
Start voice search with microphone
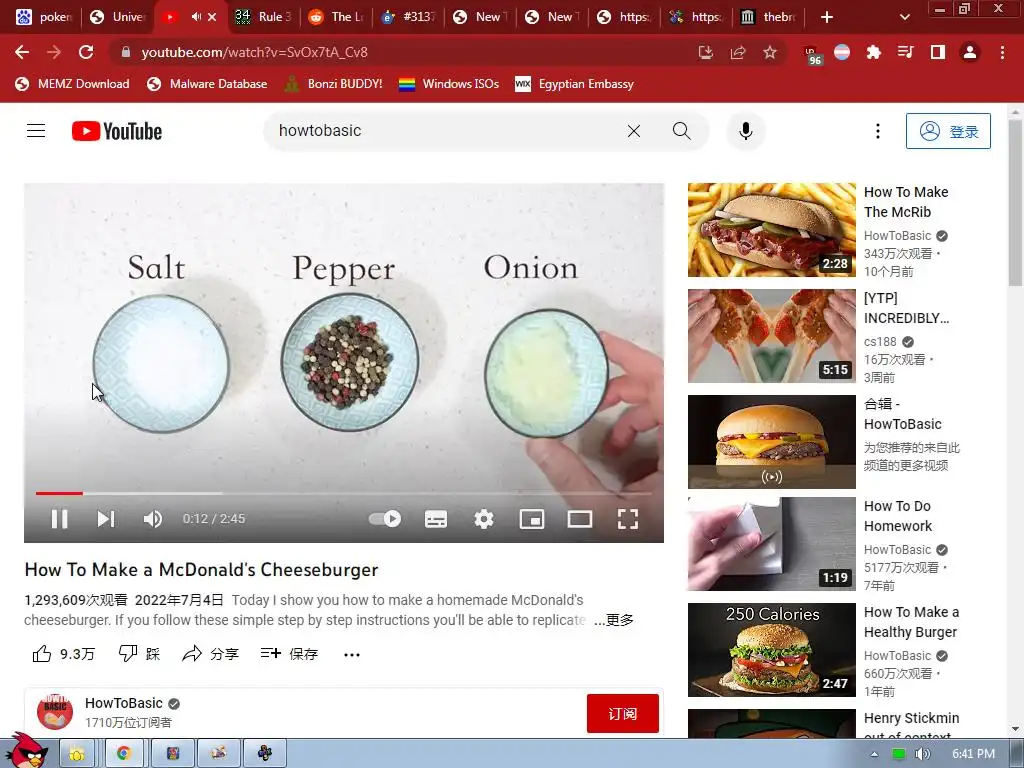(x=746, y=131)
